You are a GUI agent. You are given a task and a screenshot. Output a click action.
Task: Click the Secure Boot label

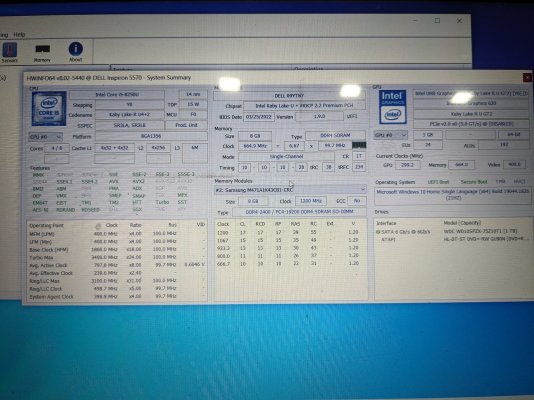[474, 182]
